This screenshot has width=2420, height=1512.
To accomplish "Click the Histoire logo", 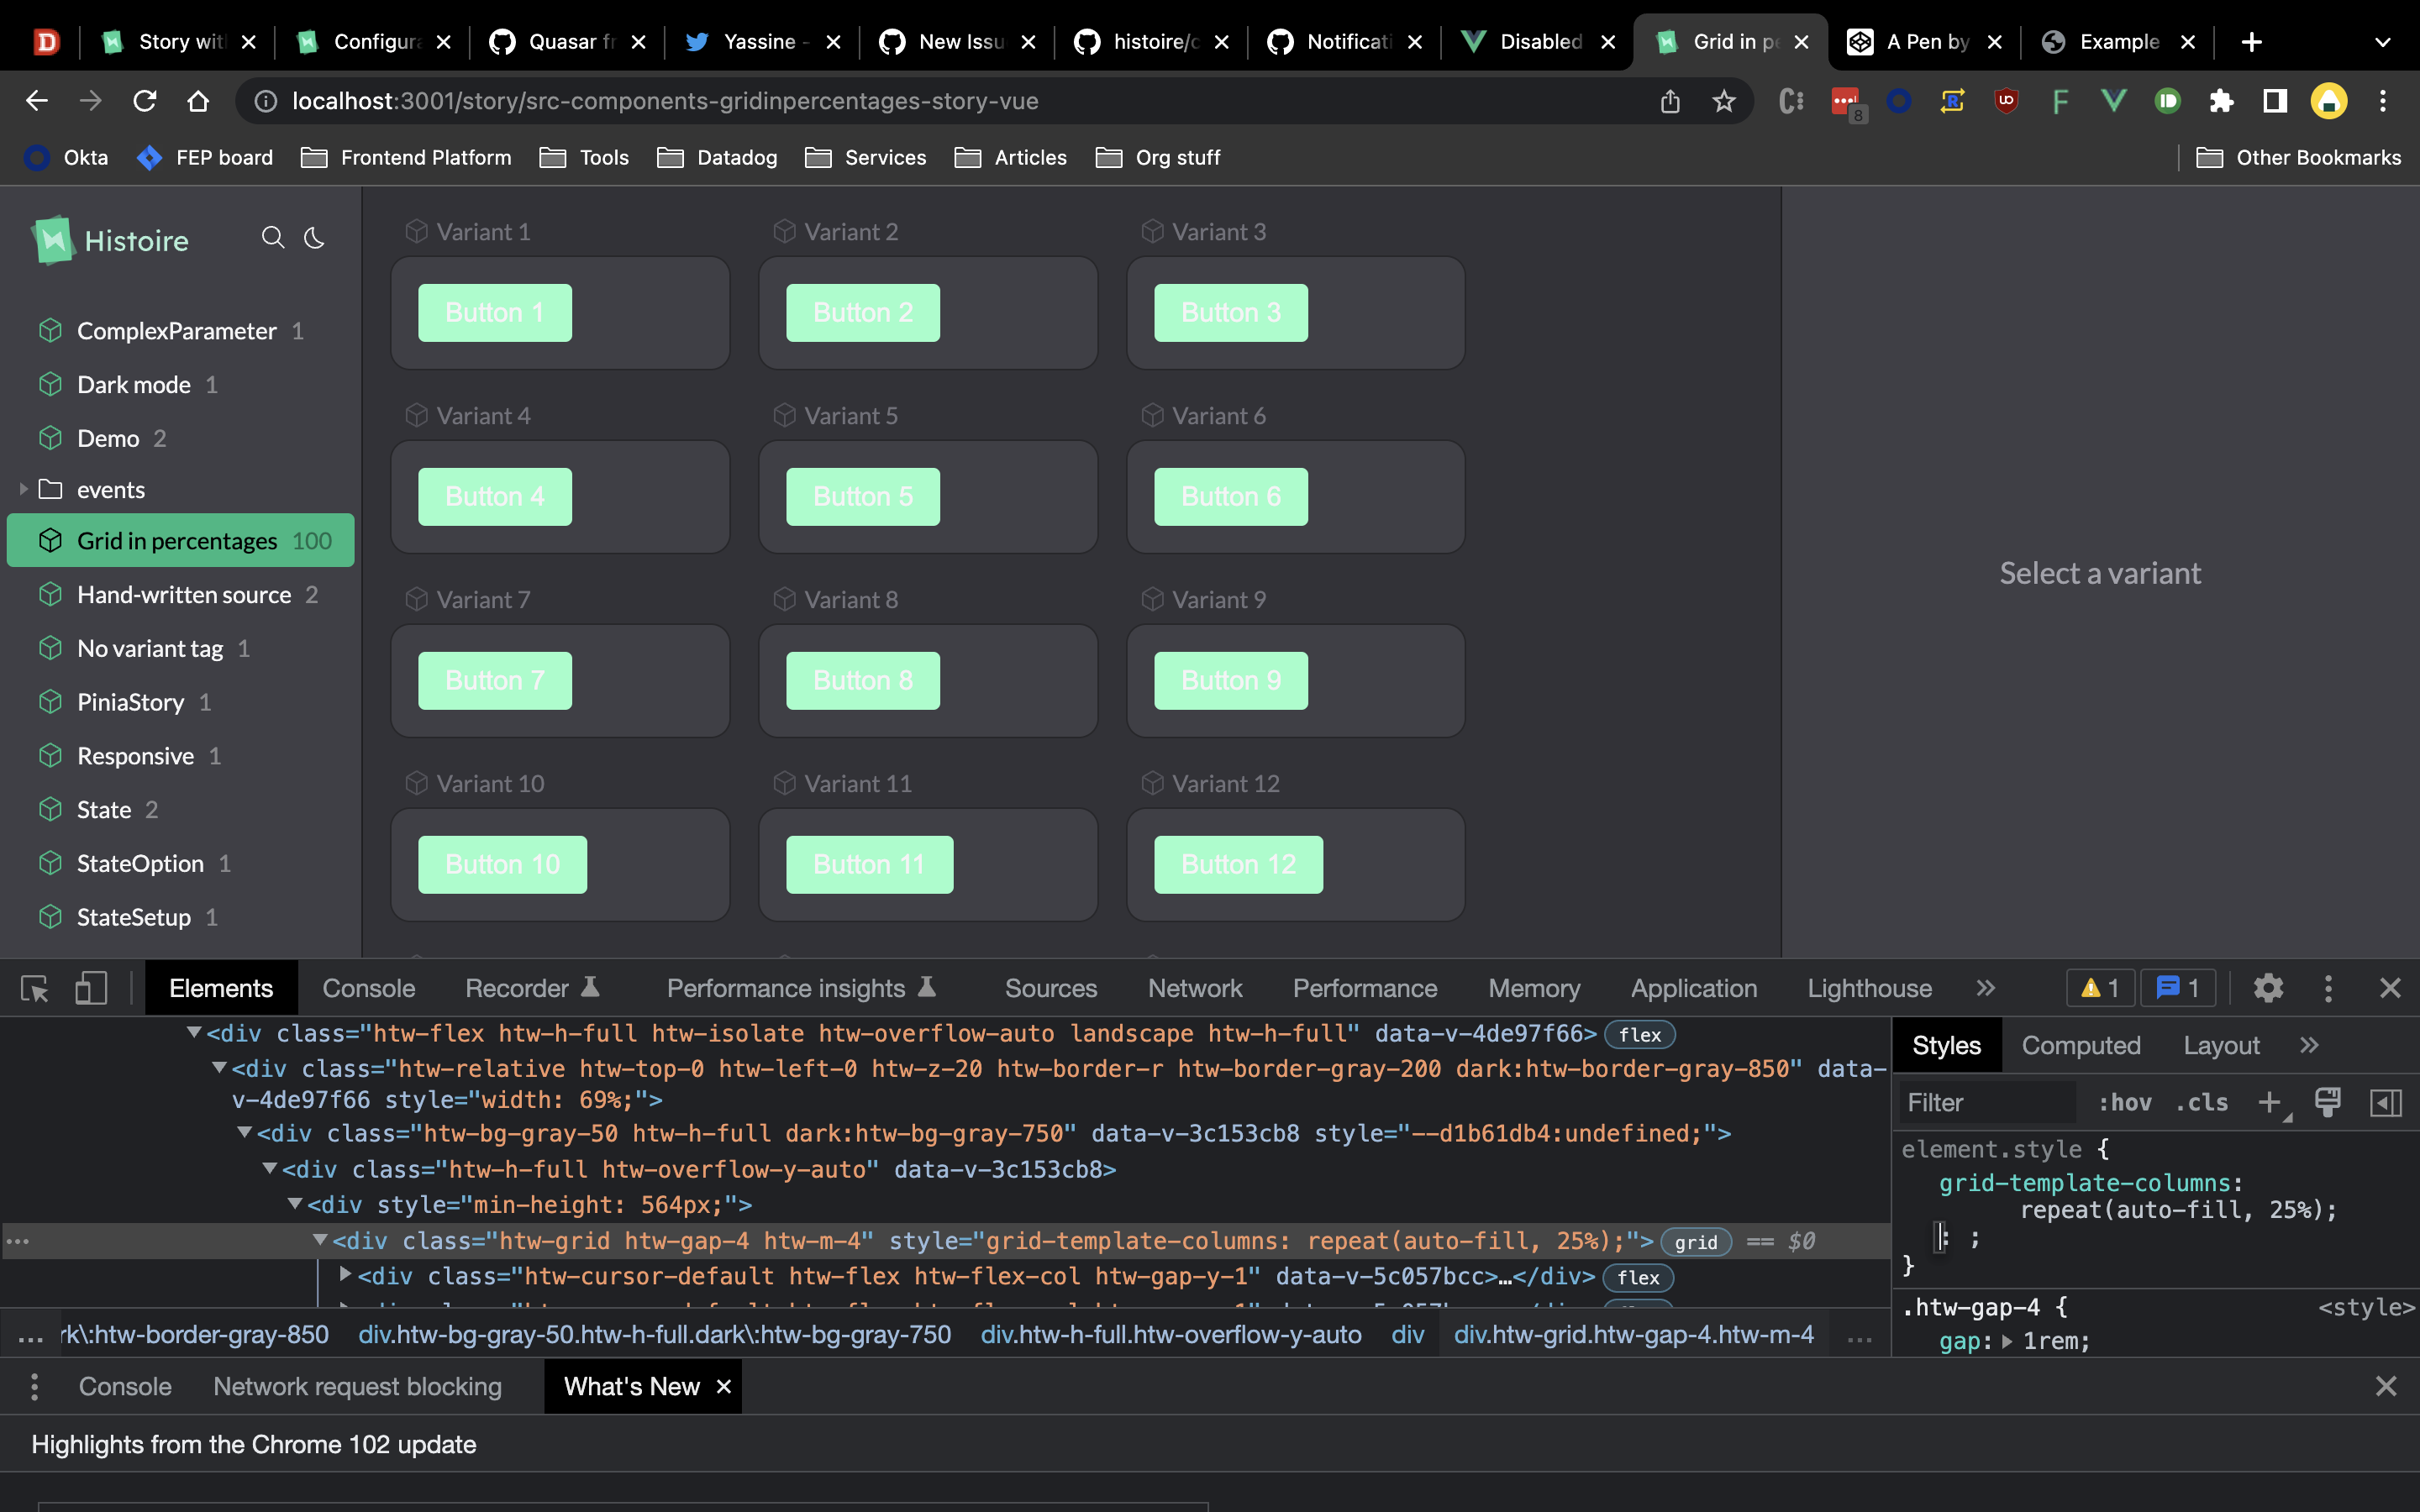I will click(110, 240).
